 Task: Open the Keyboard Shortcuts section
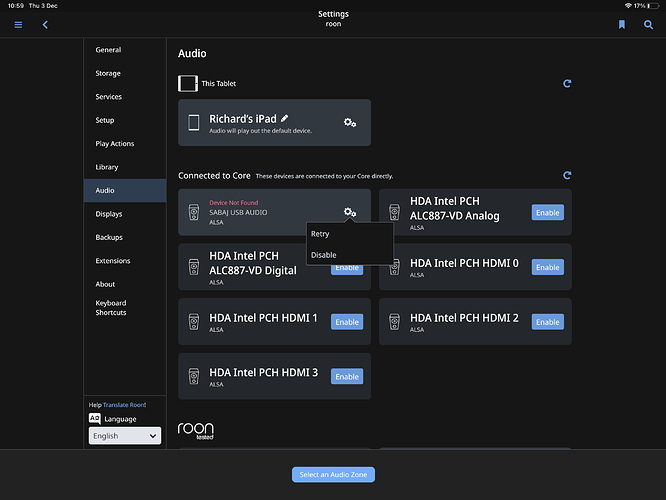[125, 308]
